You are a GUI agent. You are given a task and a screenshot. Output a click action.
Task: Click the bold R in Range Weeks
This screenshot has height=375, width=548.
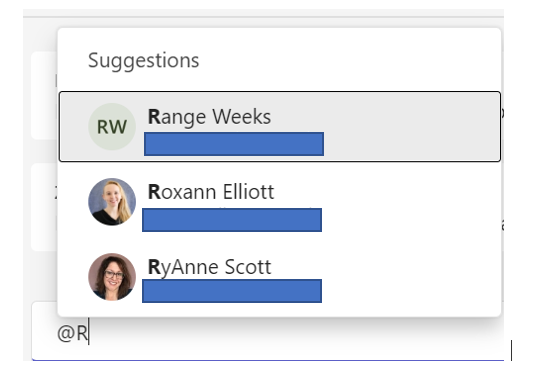click(154, 116)
